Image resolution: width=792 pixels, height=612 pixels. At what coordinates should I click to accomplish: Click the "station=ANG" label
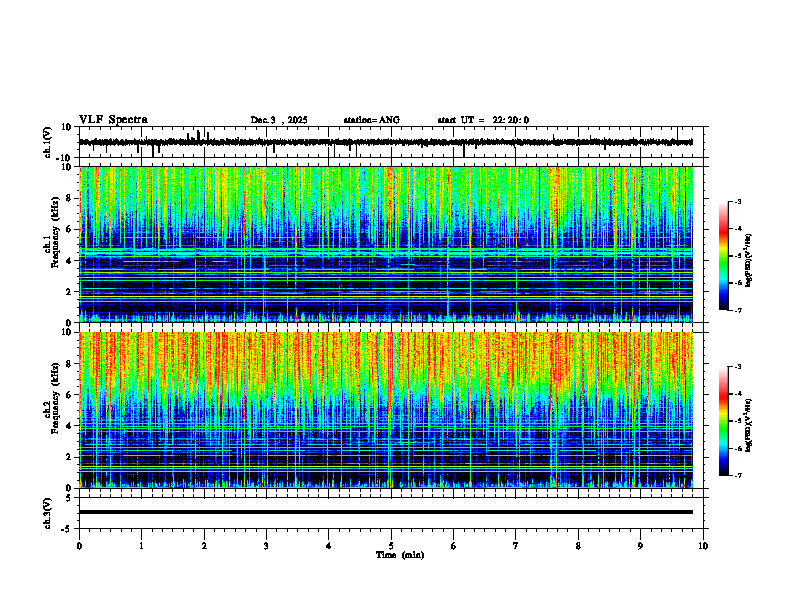point(371,120)
